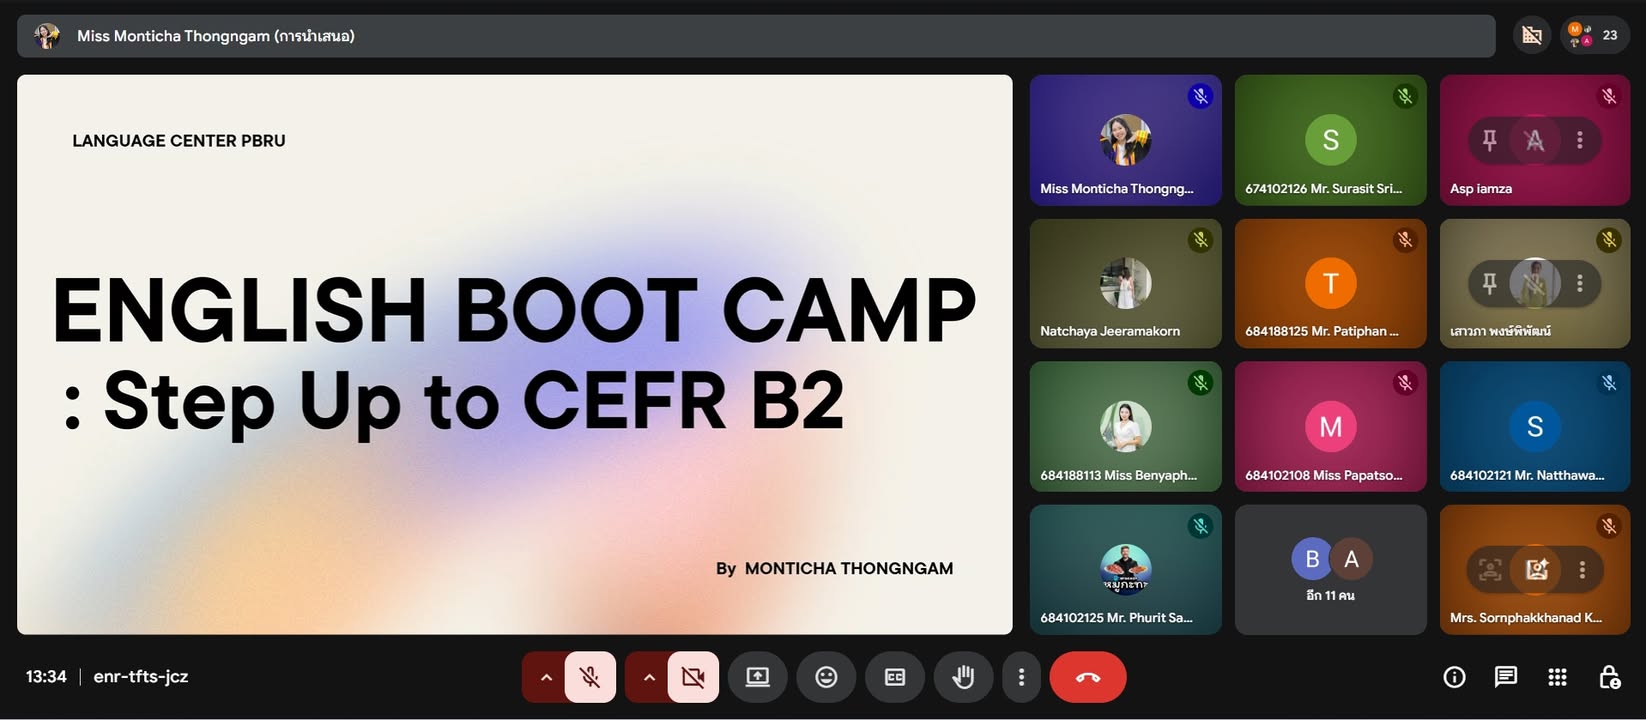Apply visual effects on Mrs. Sornphakkhanad tile
Image resolution: width=1646 pixels, height=720 pixels.
[1536, 570]
